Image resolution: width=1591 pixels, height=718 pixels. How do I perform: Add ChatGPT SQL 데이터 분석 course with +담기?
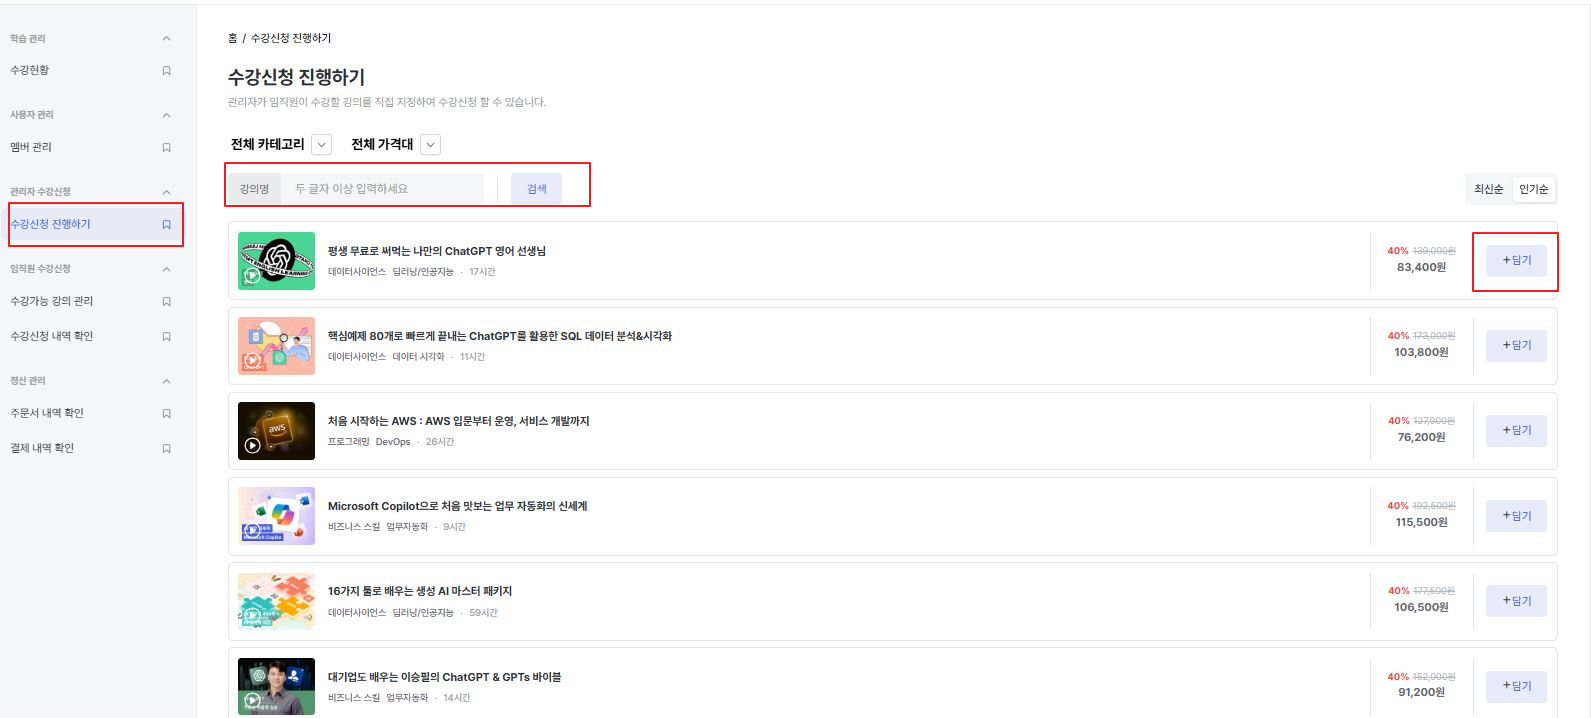click(x=1516, y=345)
